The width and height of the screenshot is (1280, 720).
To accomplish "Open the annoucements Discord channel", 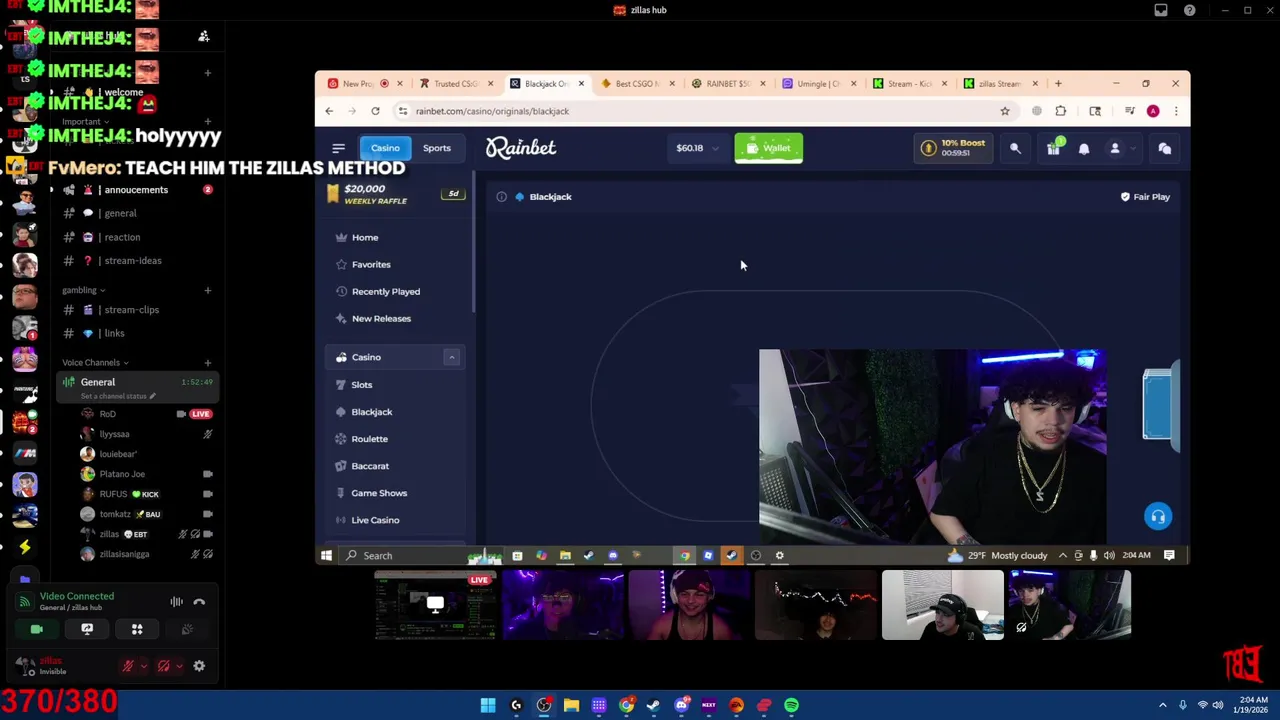I will (x=136, y=190).
